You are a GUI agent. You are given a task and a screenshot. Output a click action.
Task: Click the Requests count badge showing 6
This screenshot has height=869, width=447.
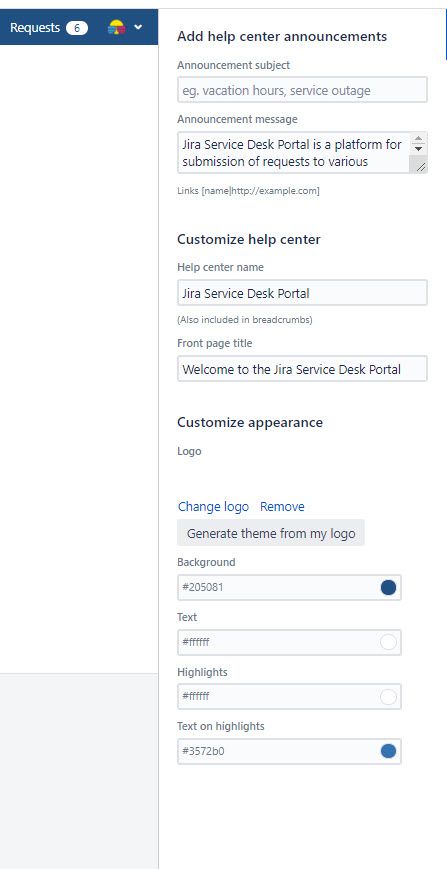[x=76, y=28]
